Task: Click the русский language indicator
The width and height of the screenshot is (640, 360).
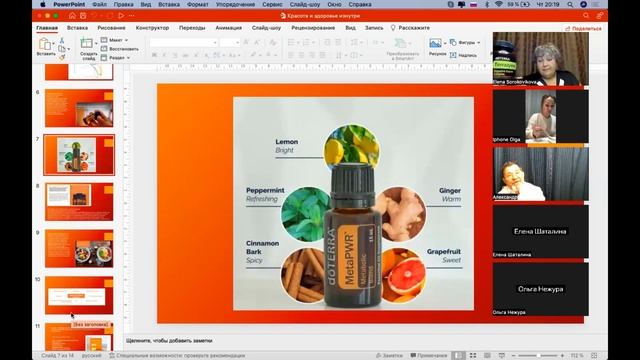Action: 91,356
